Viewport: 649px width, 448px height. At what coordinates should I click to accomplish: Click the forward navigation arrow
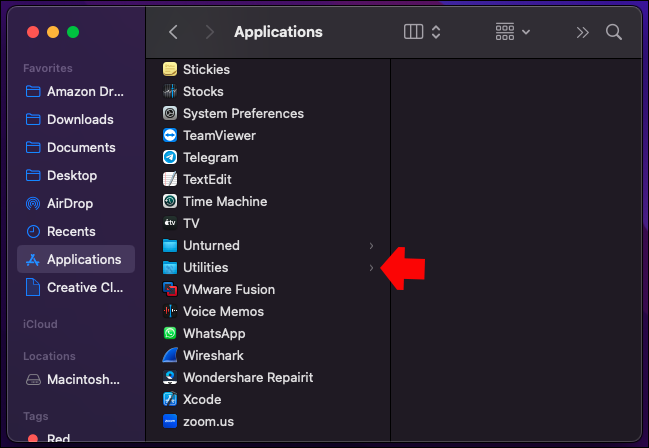208,32
